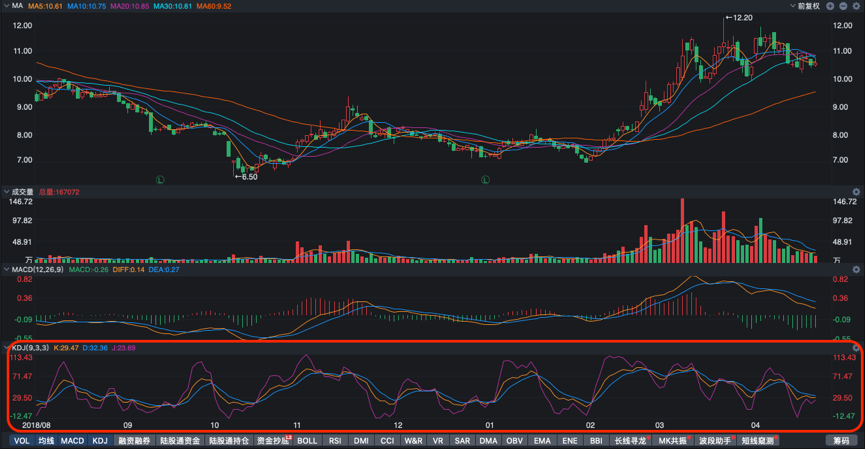
Task: Select the VR indicator
Action: pos(438,441)
